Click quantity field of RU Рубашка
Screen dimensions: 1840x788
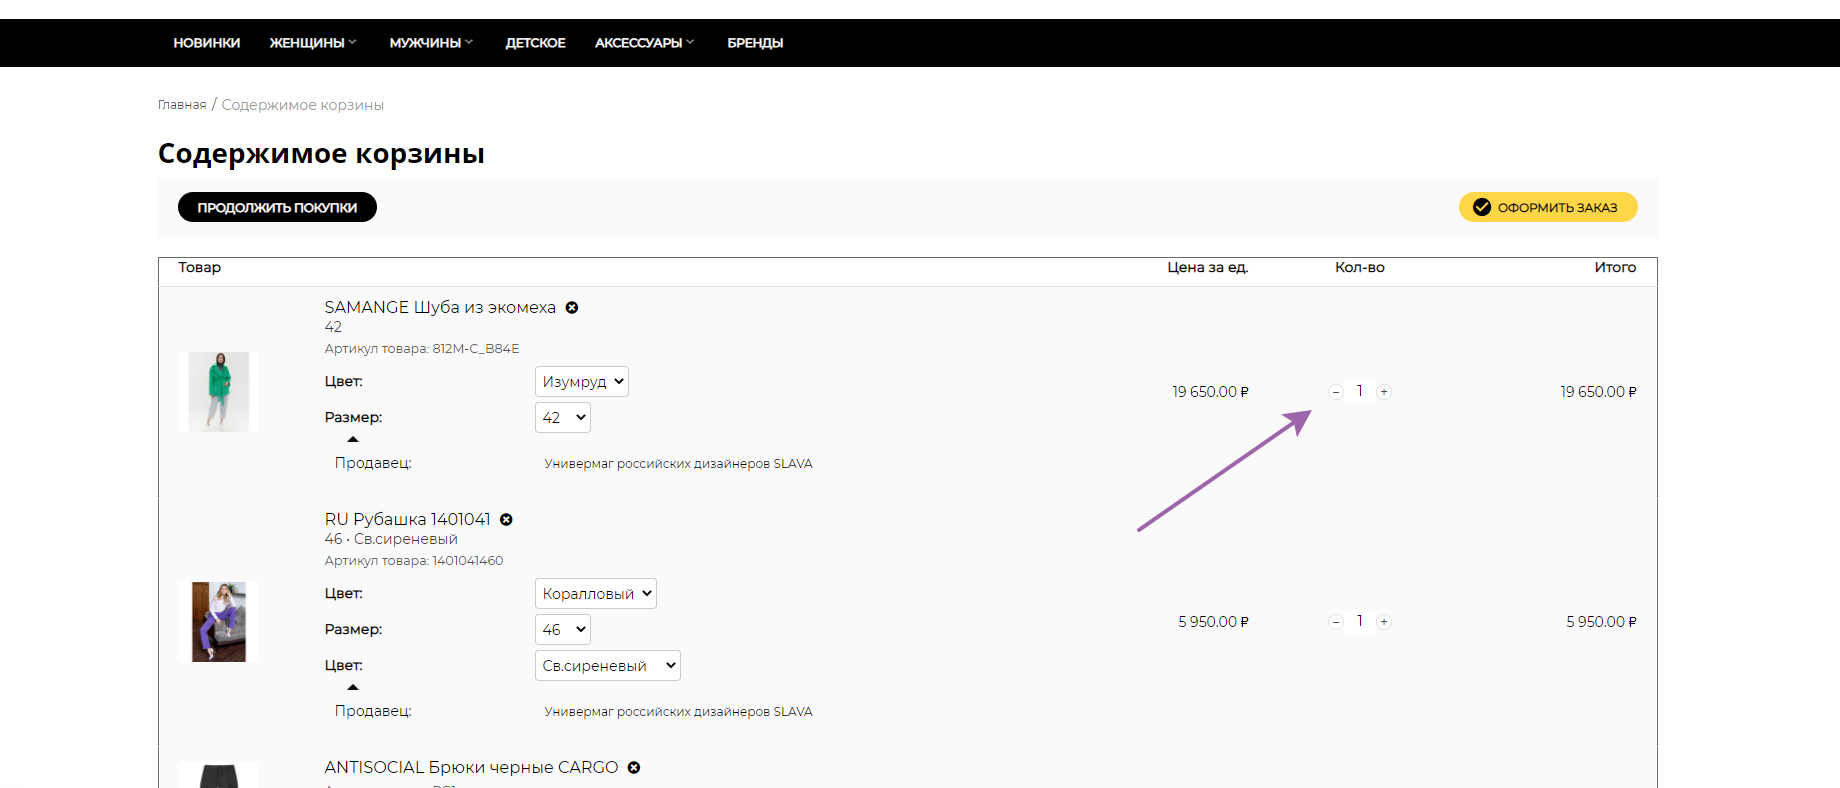[x=1360, y=621]
